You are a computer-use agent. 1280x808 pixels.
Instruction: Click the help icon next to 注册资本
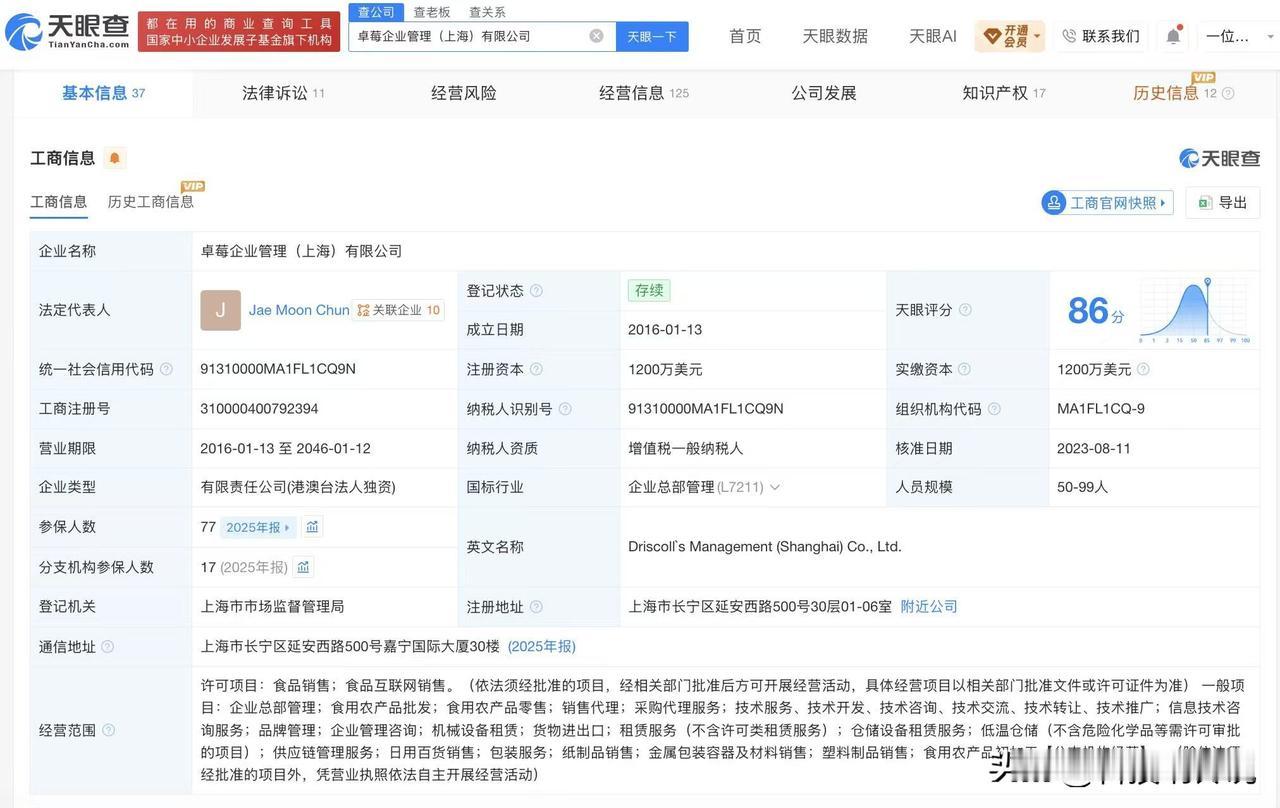tap(536, 369)
